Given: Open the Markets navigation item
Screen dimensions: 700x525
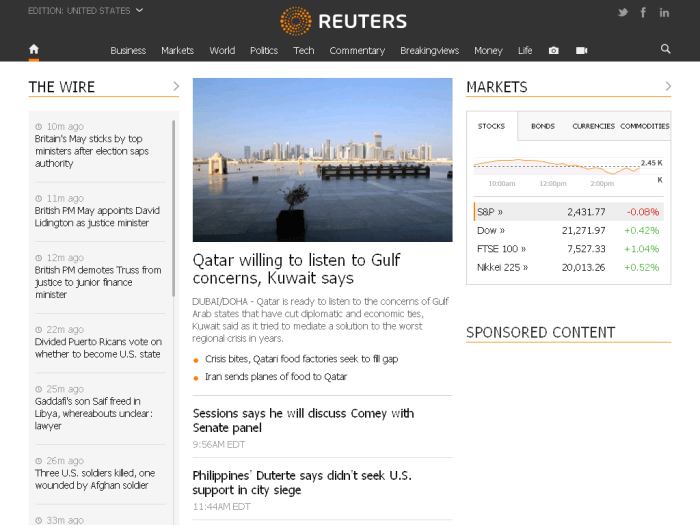Looking at the screenshot, I should coord(177,50).
